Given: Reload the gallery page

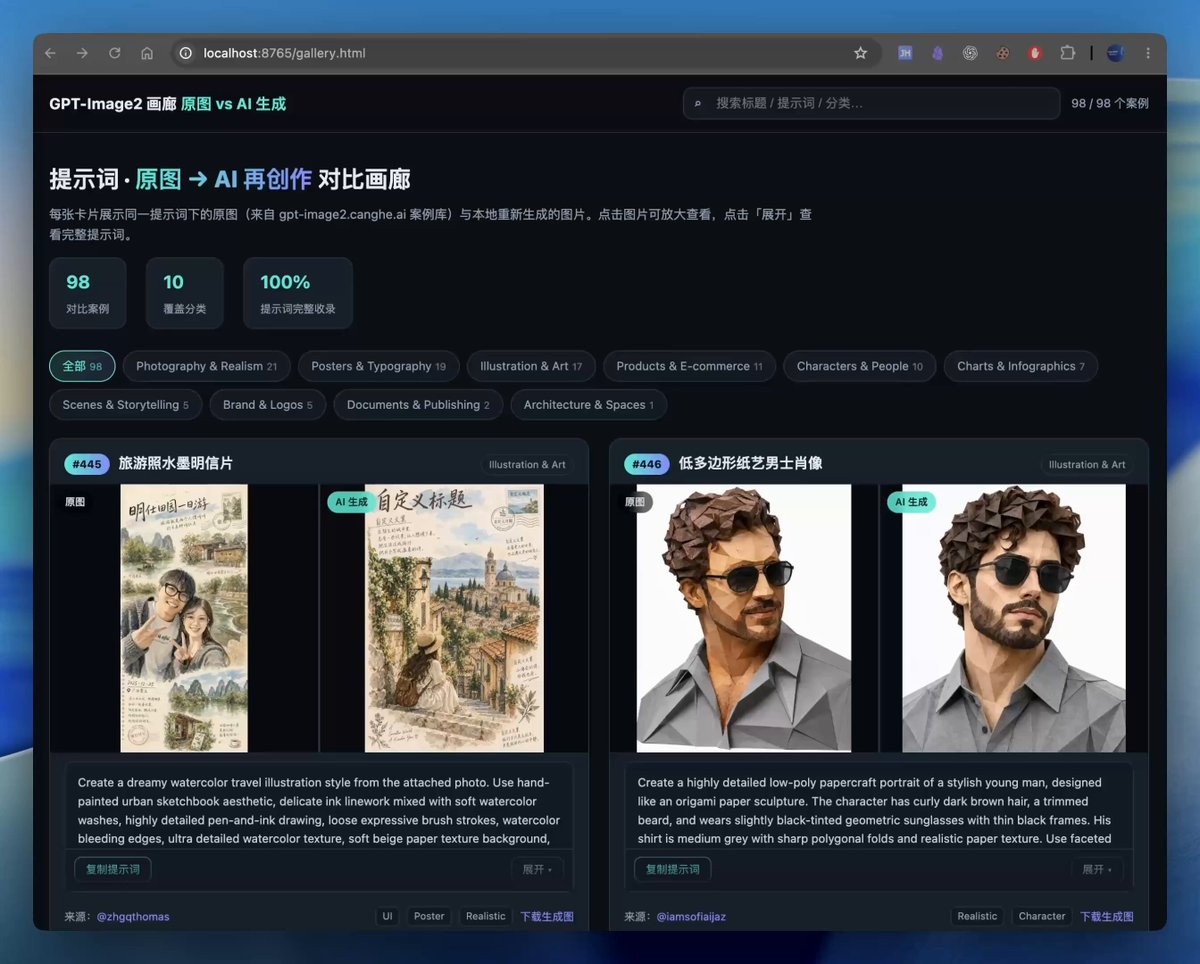Looking at the screenshot, I should pos(114,53).
